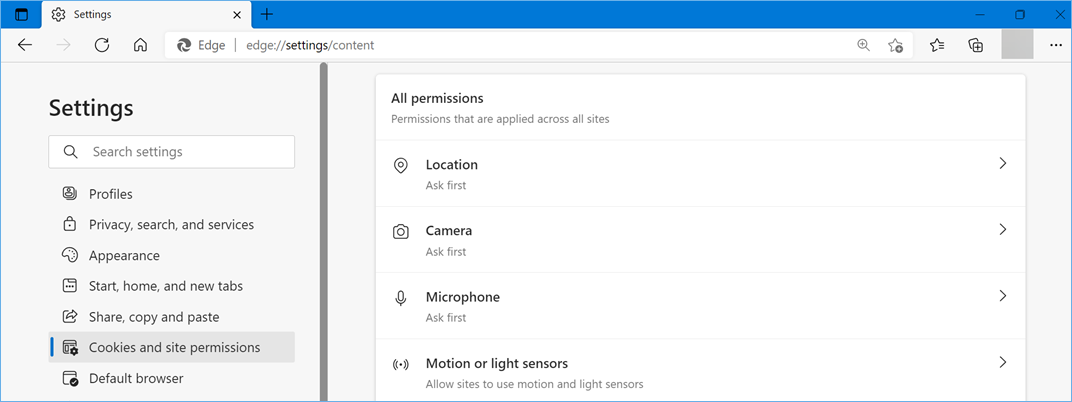Add this page to favorites
This screenshot has height=402, width=1072.
(896, 45)
